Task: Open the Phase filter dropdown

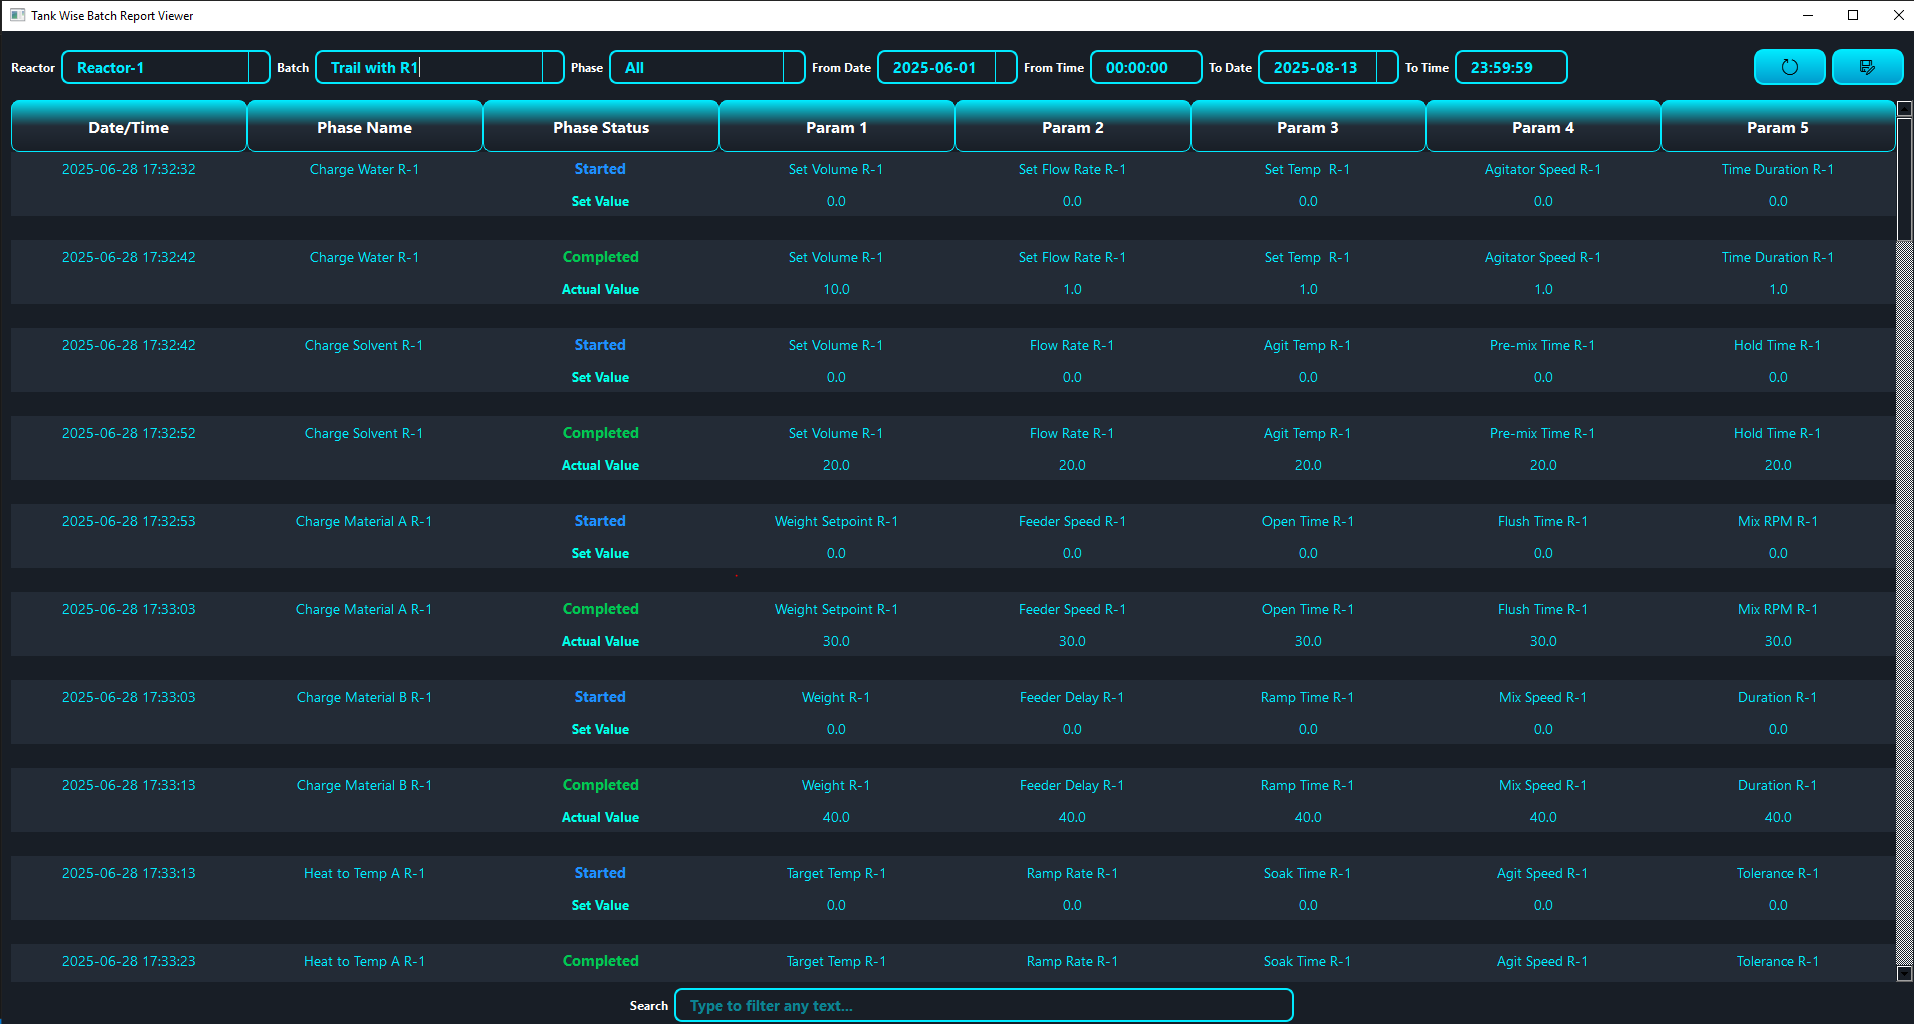Action: [x=794, y=67]
